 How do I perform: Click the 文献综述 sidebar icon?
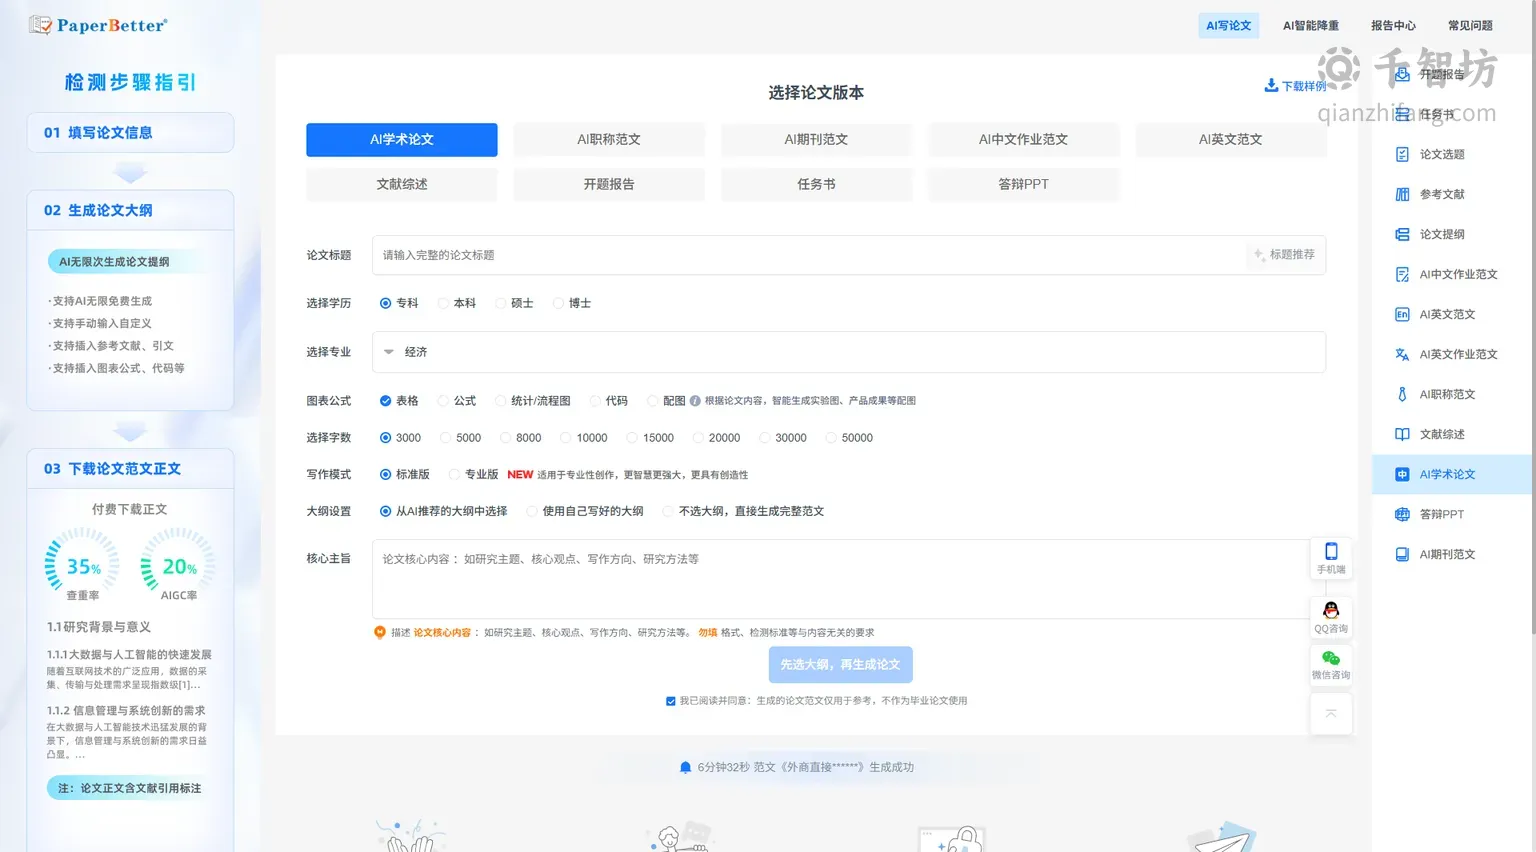1402,434
